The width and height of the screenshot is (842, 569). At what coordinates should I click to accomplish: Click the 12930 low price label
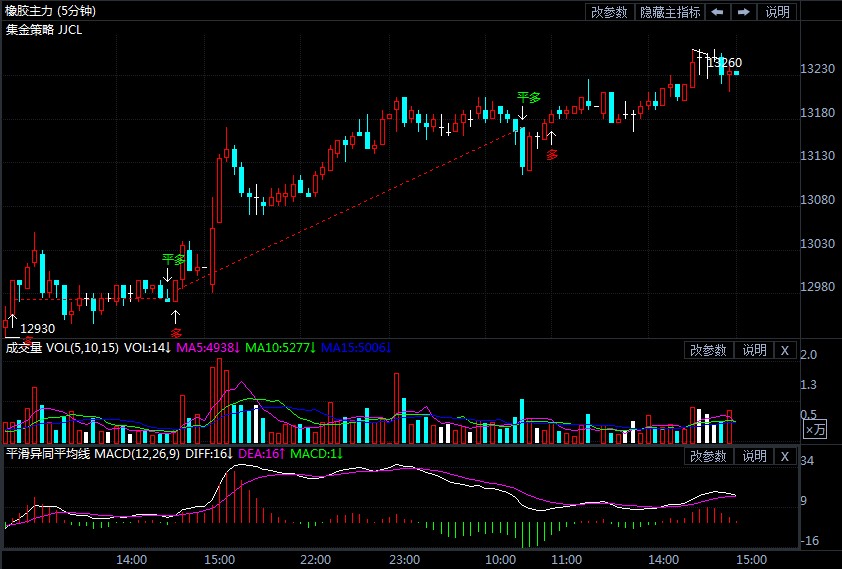(x=38, y=329)
